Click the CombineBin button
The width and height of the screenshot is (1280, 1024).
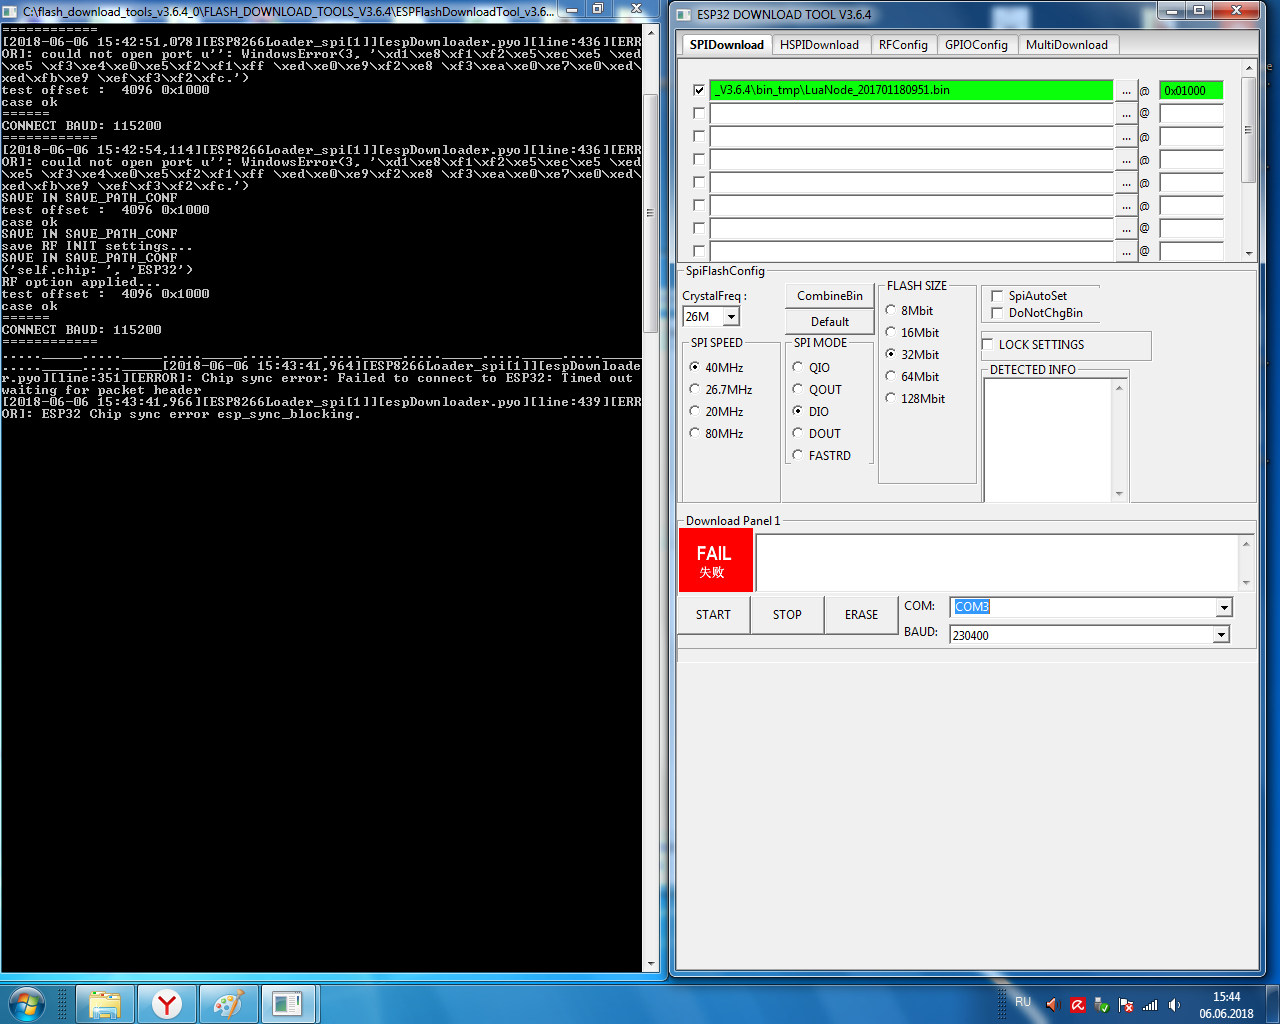tap(830, 296)
